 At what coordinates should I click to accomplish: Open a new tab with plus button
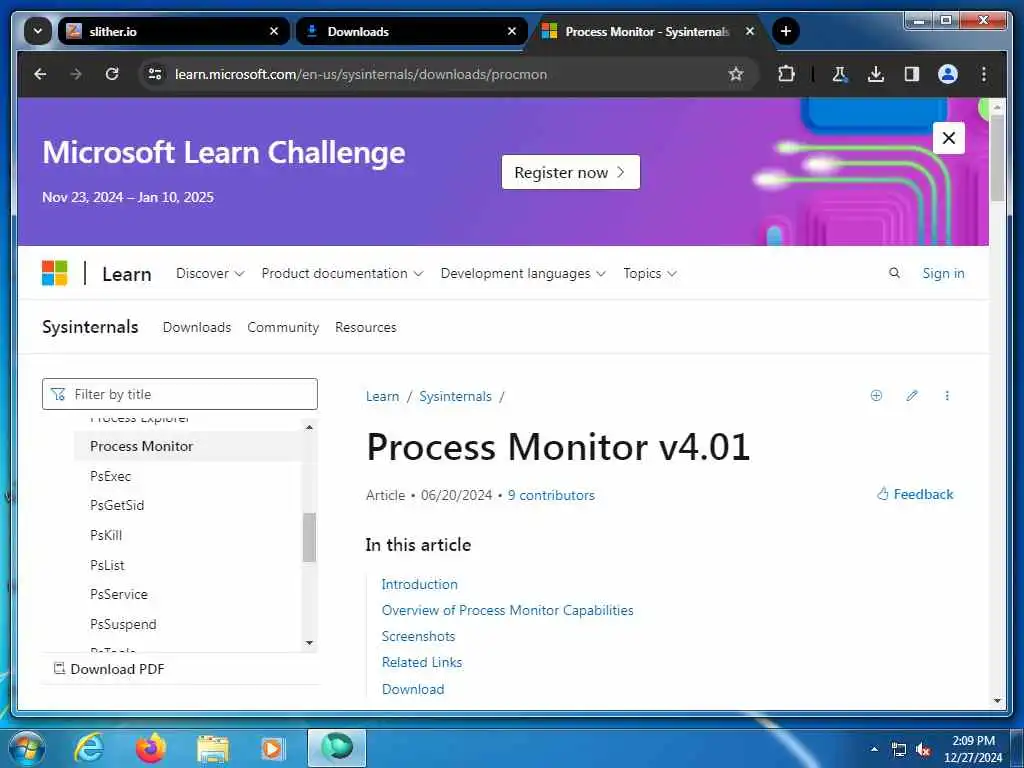pyautogui.click(x=786, y=31)
